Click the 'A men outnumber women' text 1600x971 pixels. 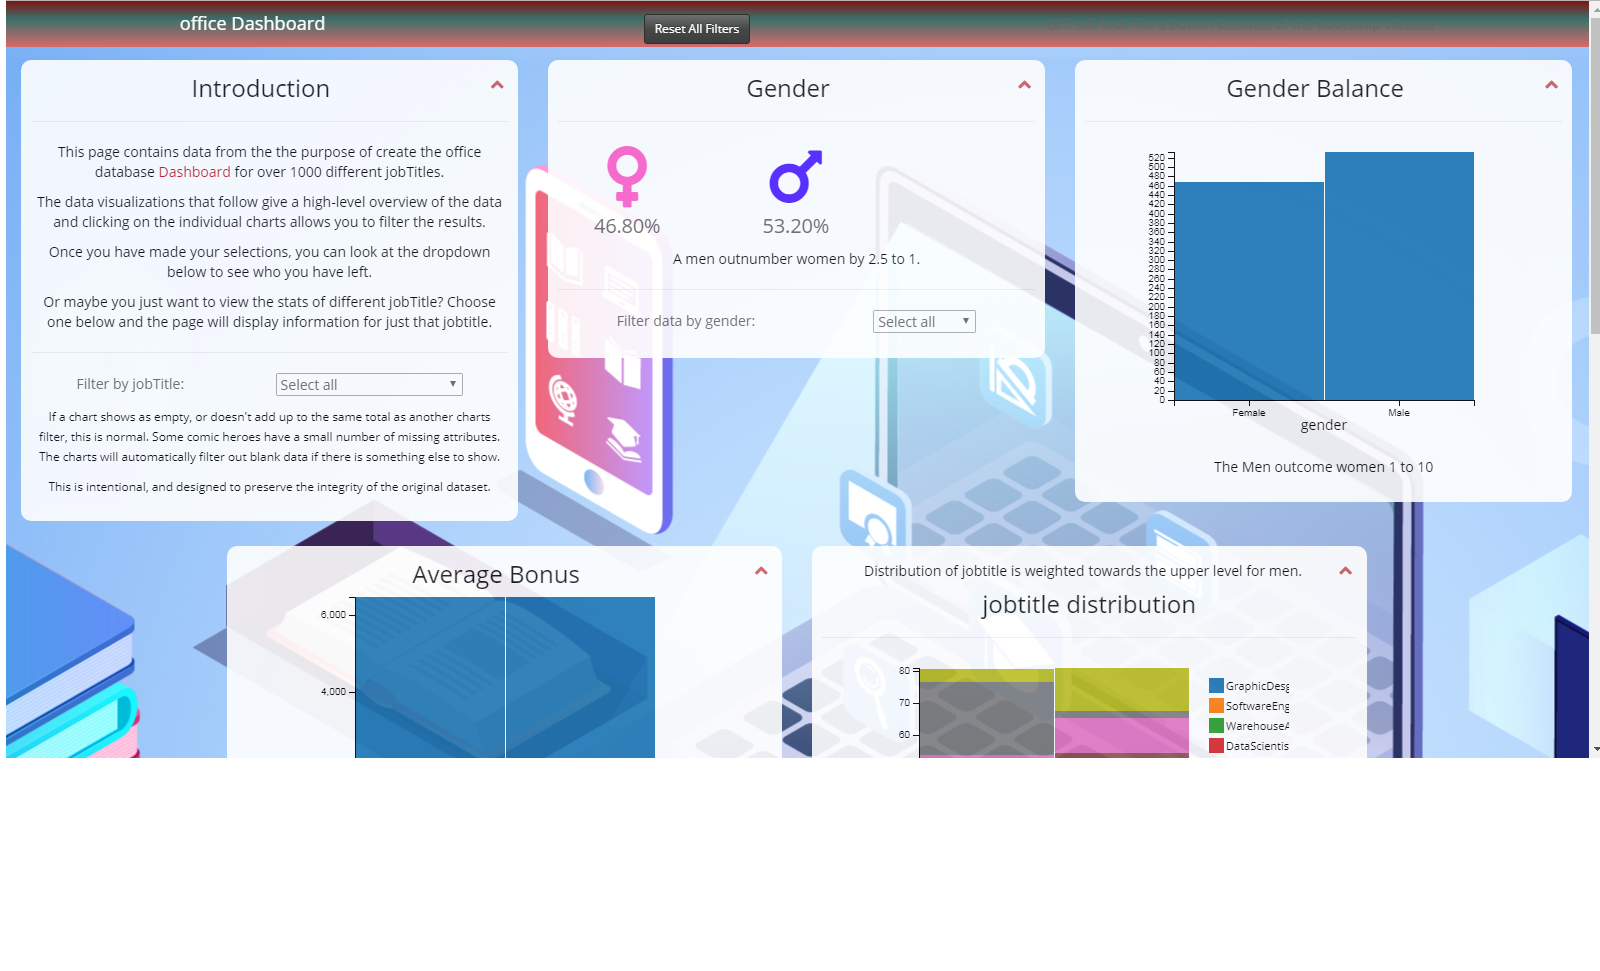pos(796,259)
